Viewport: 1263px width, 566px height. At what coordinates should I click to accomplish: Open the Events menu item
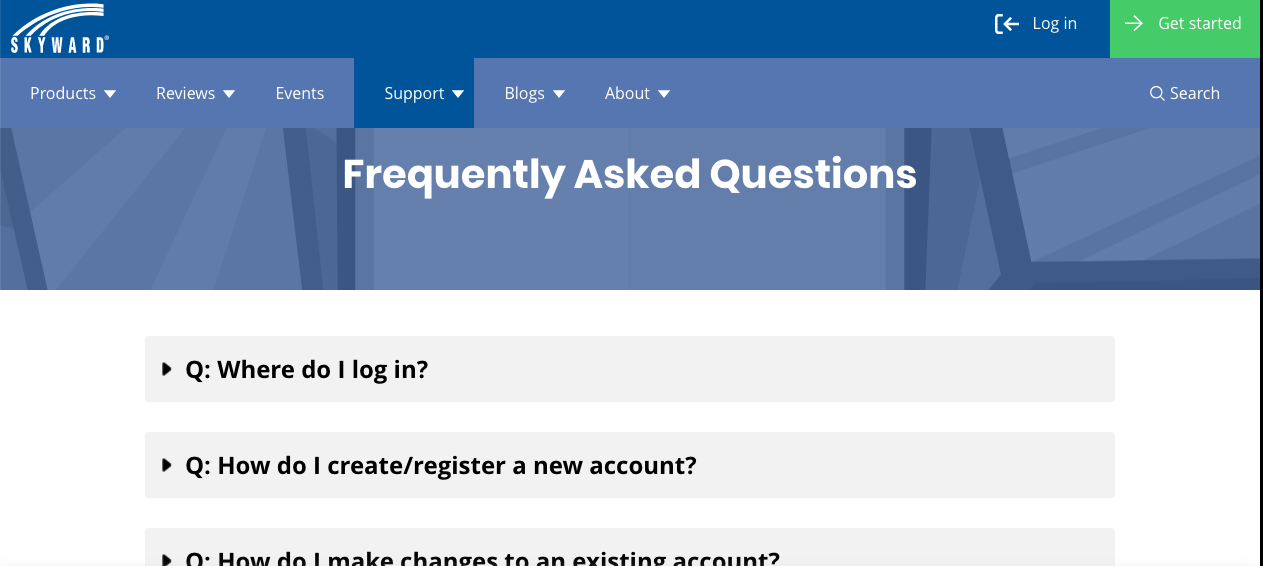300,93
